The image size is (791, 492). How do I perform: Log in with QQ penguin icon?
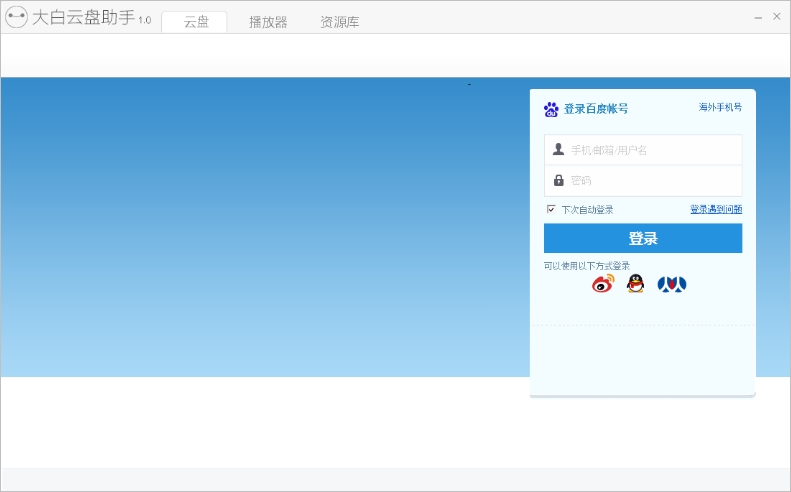coord(636,284)
